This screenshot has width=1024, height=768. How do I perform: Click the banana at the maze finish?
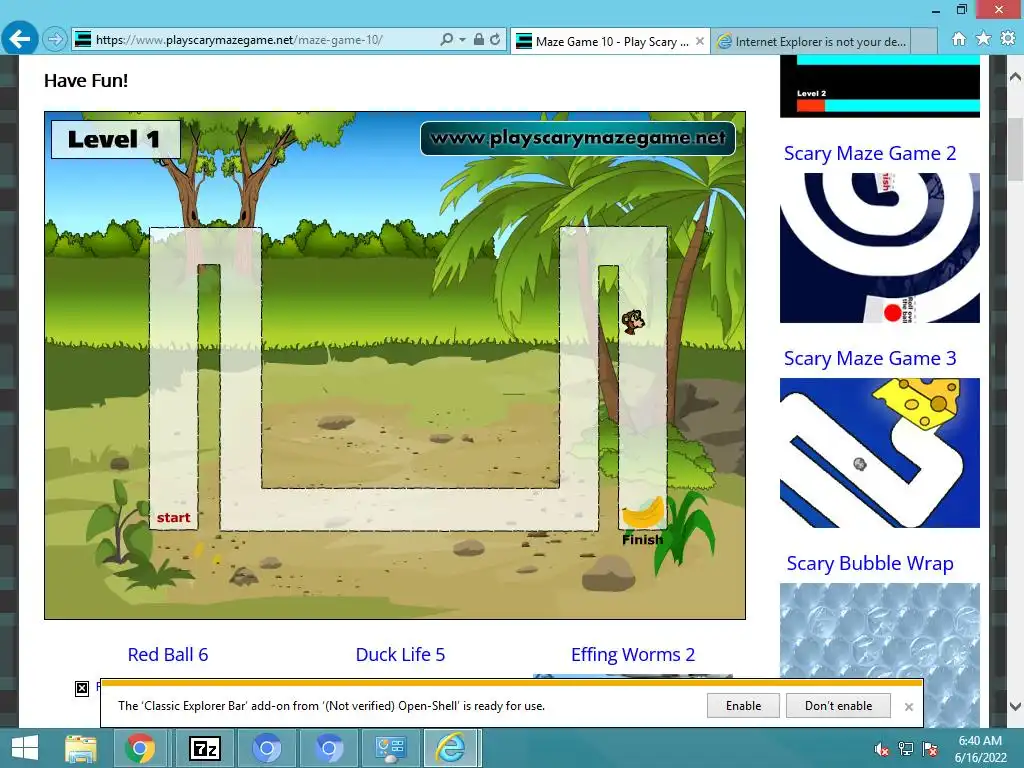(x=643, y=513)
